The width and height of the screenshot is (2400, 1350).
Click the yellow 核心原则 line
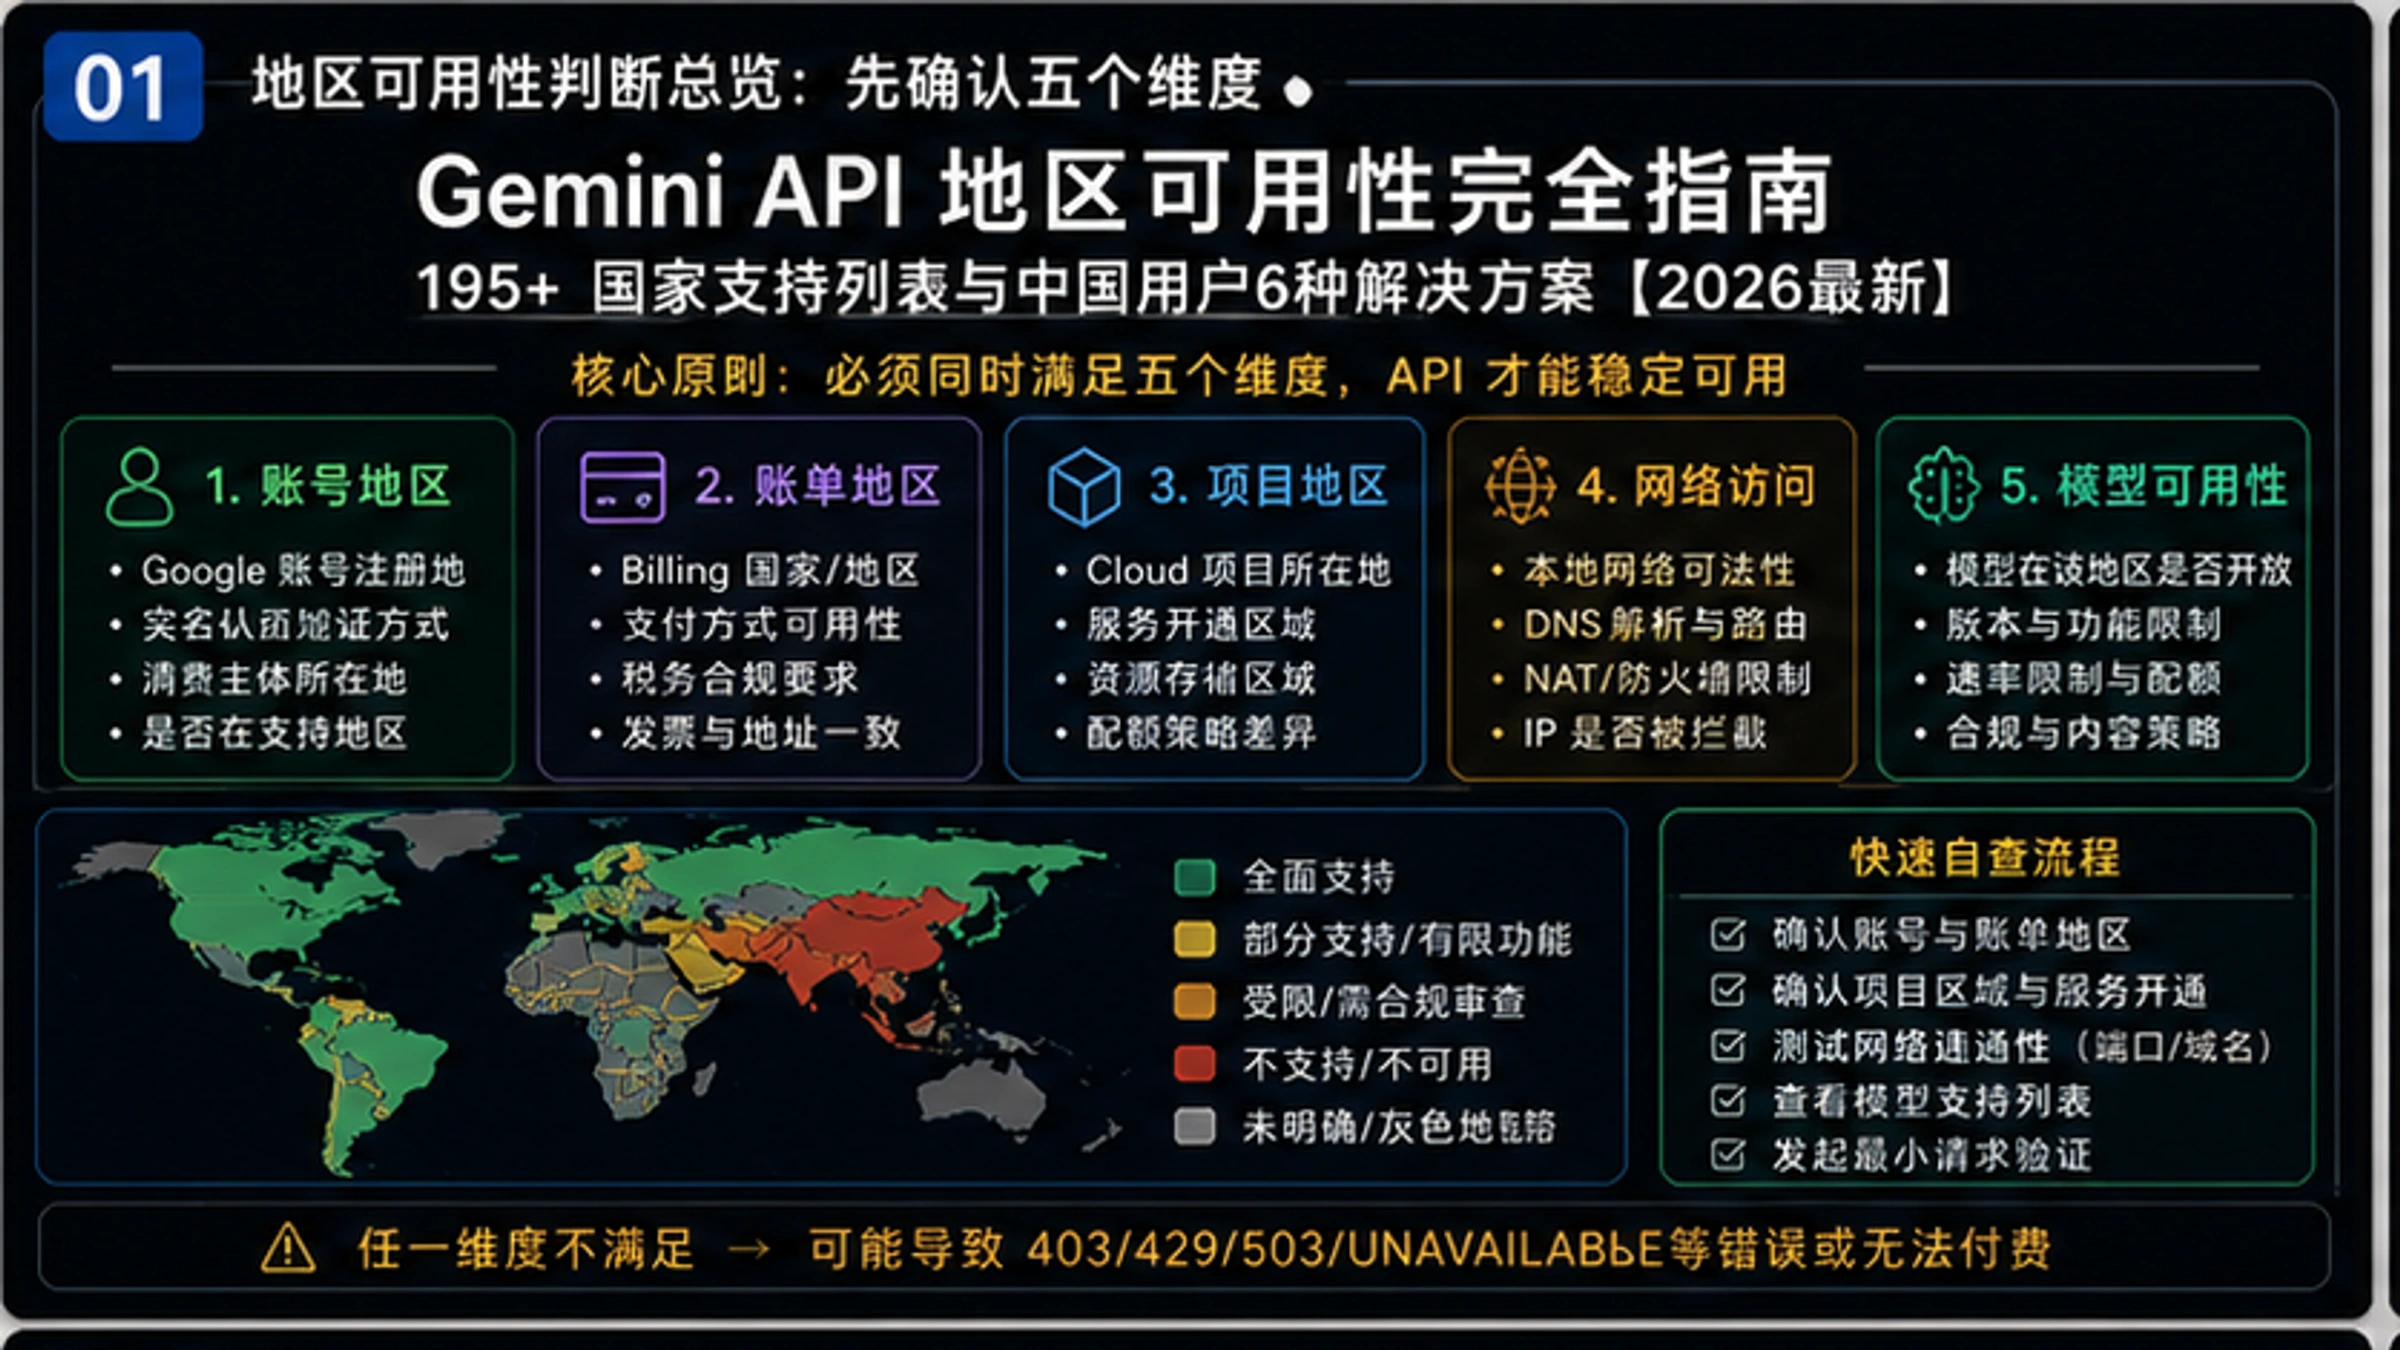point(1179,375)
